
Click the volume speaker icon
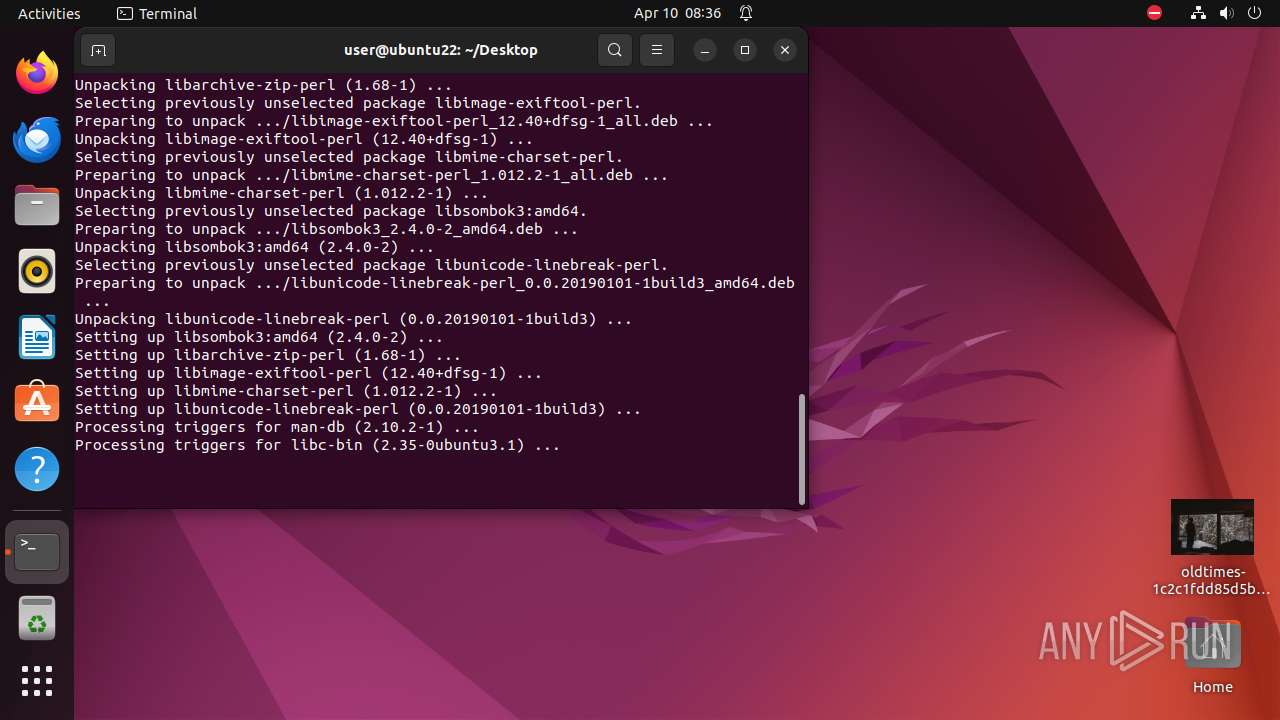[x=1227, y=13]
